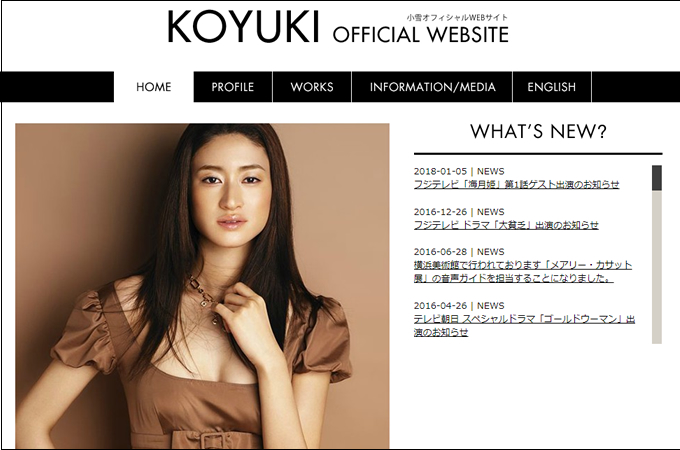Click the WHAT'S NEW? heading
This screenshot has width=680, height=450.
(x=538, y=131)
